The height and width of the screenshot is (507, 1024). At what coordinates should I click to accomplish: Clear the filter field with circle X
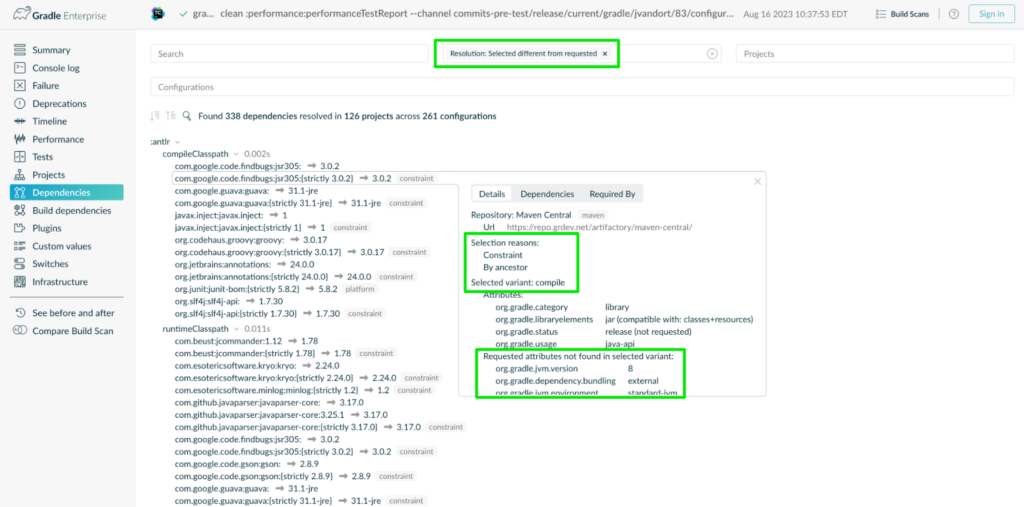click(x=712, y=54)
